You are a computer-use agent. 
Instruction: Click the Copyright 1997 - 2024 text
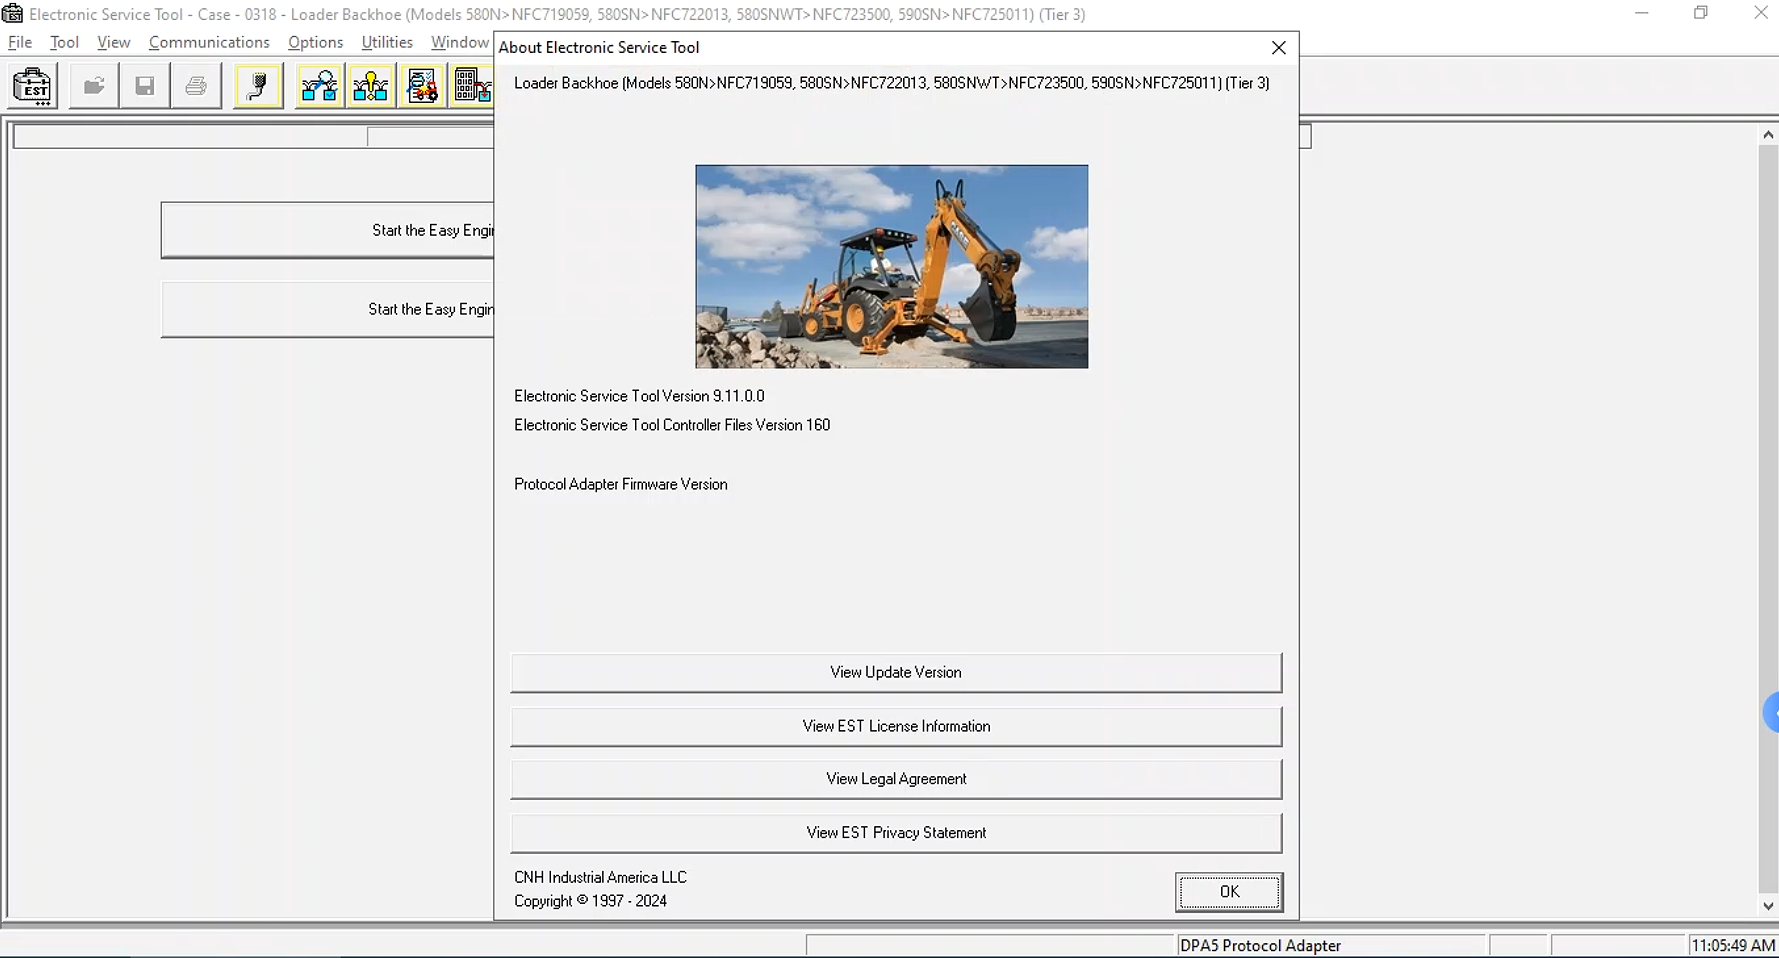[x=590, y=902]
